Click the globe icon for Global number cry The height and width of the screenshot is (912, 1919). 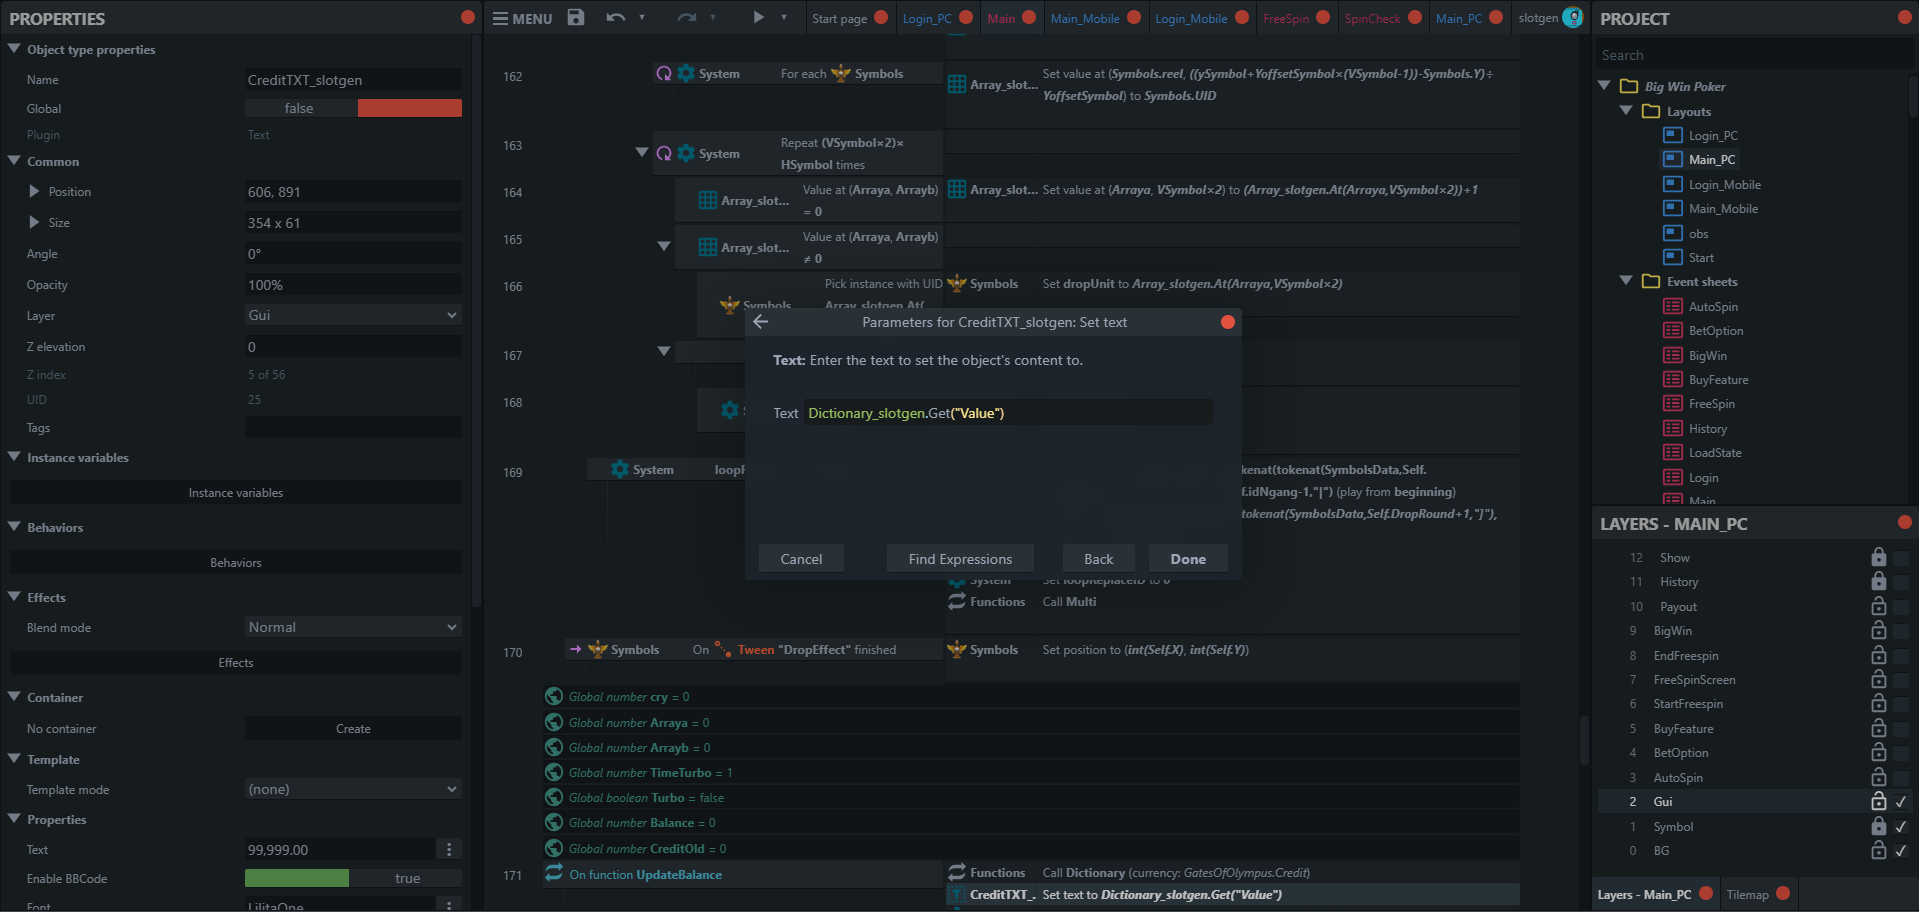coord(554,696)
